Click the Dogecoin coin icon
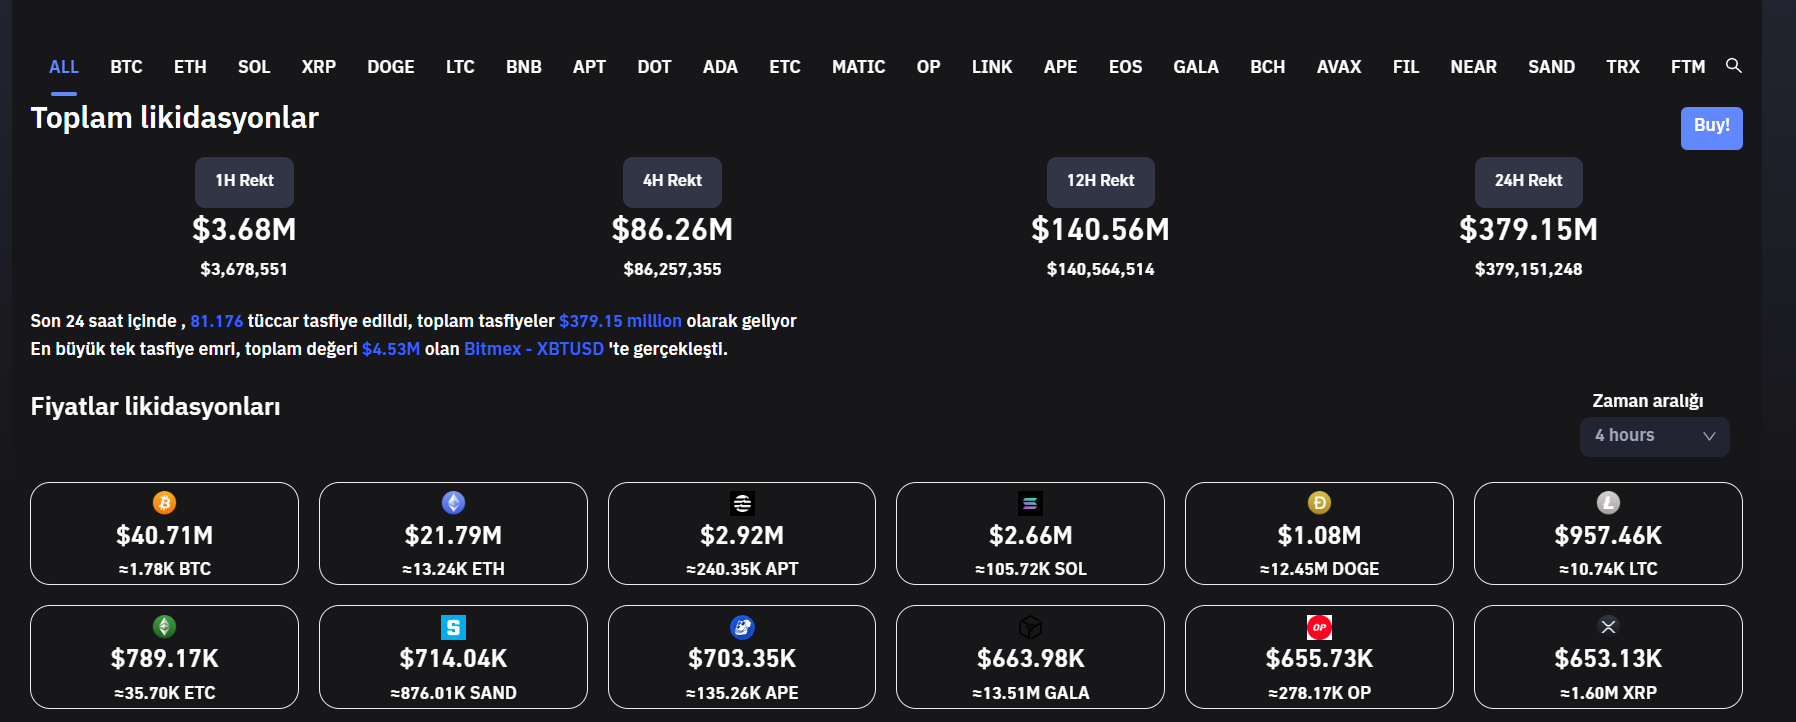Image resolution: width=1796 pixels, height=722 pixels. [1319, 502]
